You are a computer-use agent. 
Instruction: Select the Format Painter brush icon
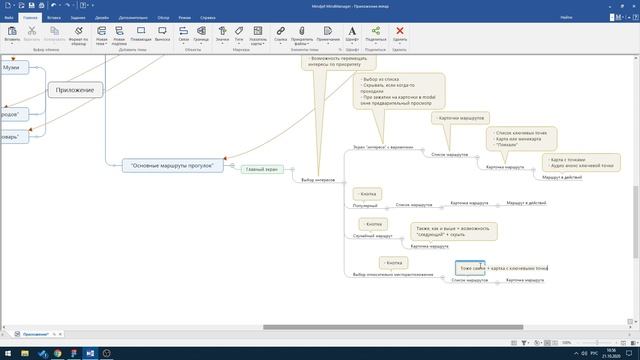[78, 31]
